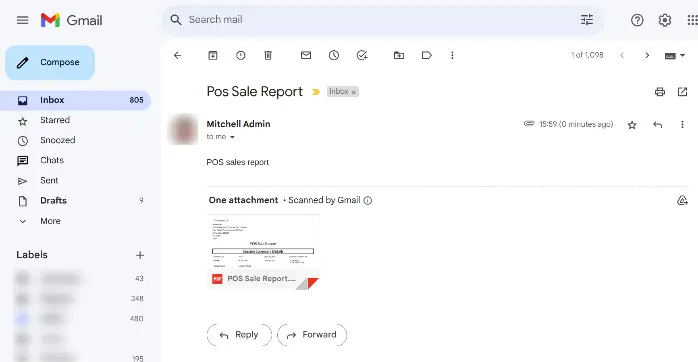The height and width of the screenshot is (362, 698).
Task: Remove the Inbox label from email
Action: [354, 92]
